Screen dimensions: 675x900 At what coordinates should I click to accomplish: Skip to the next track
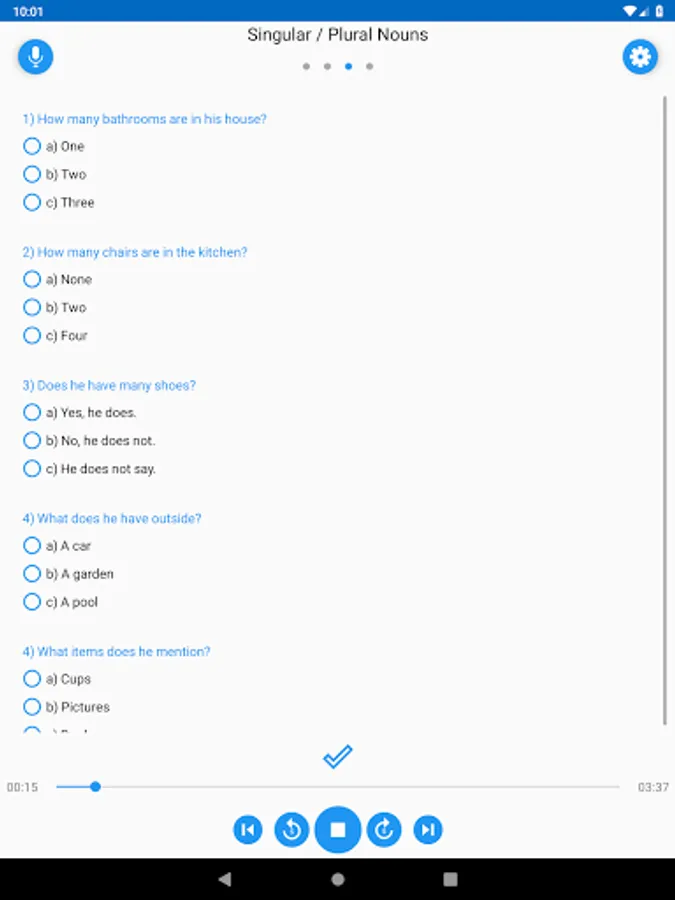click(x=428, y=829)
